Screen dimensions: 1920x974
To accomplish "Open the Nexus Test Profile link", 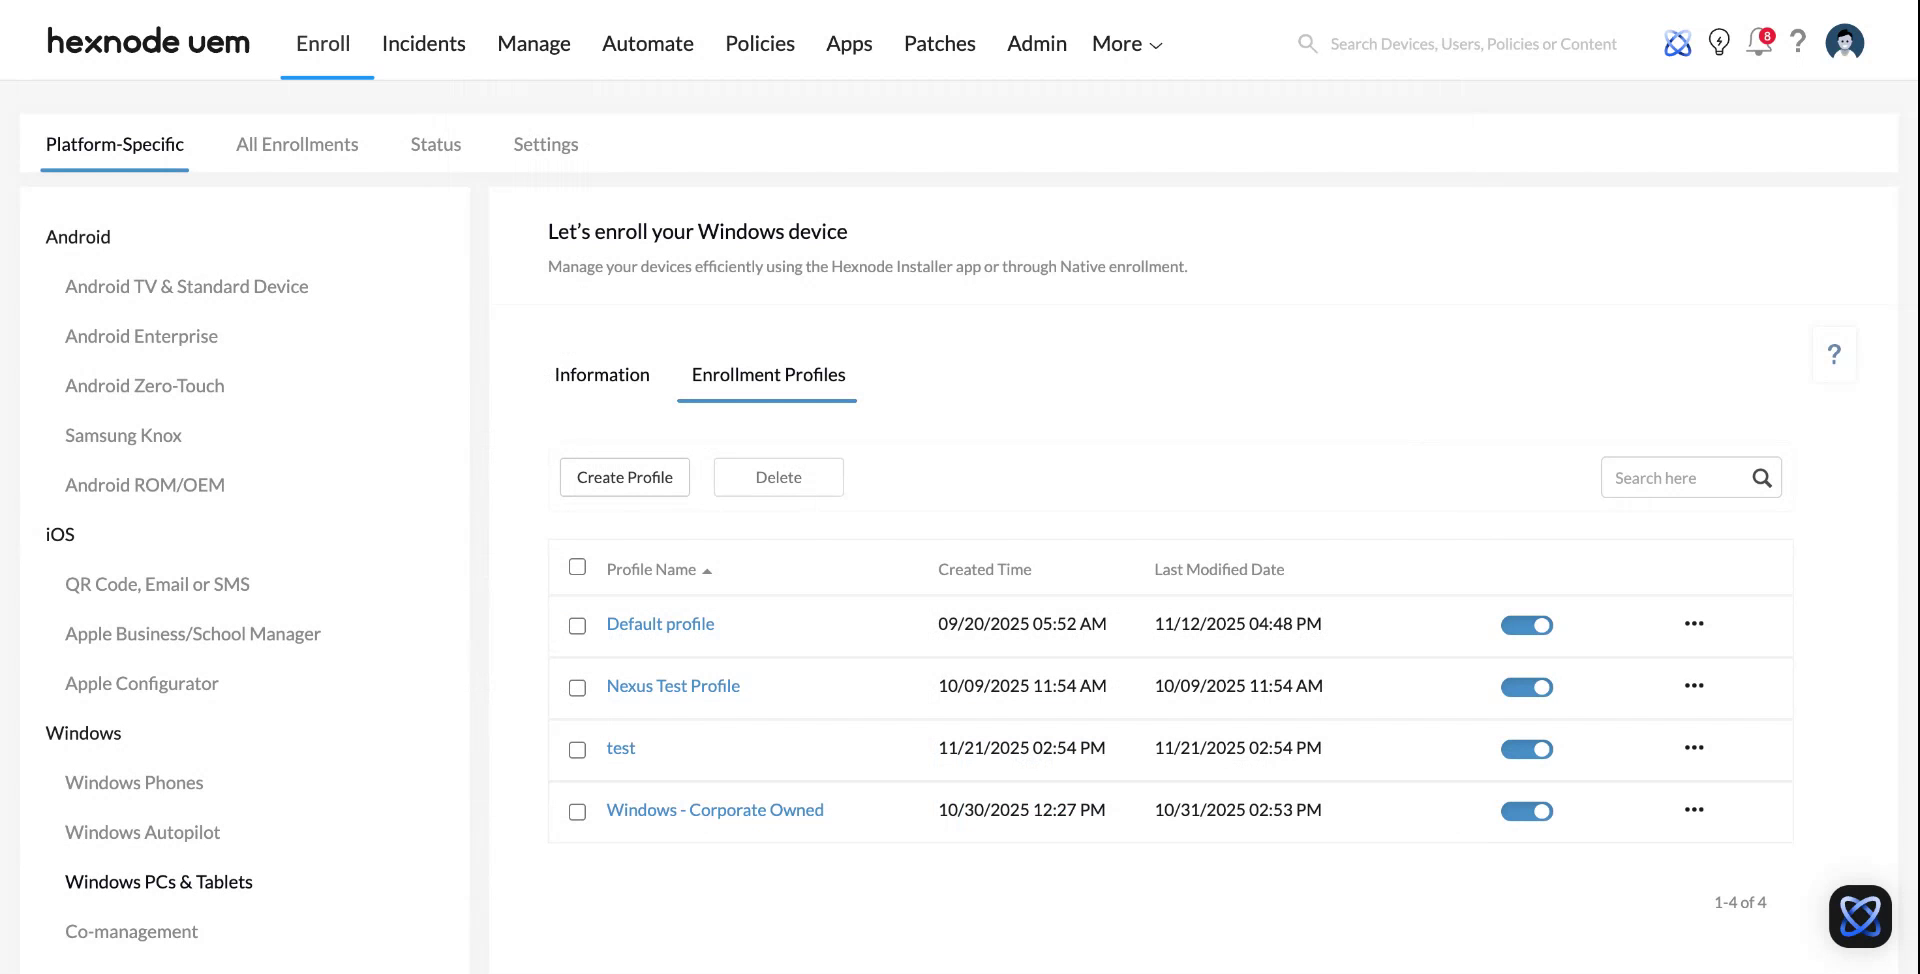I will [673, 686].
